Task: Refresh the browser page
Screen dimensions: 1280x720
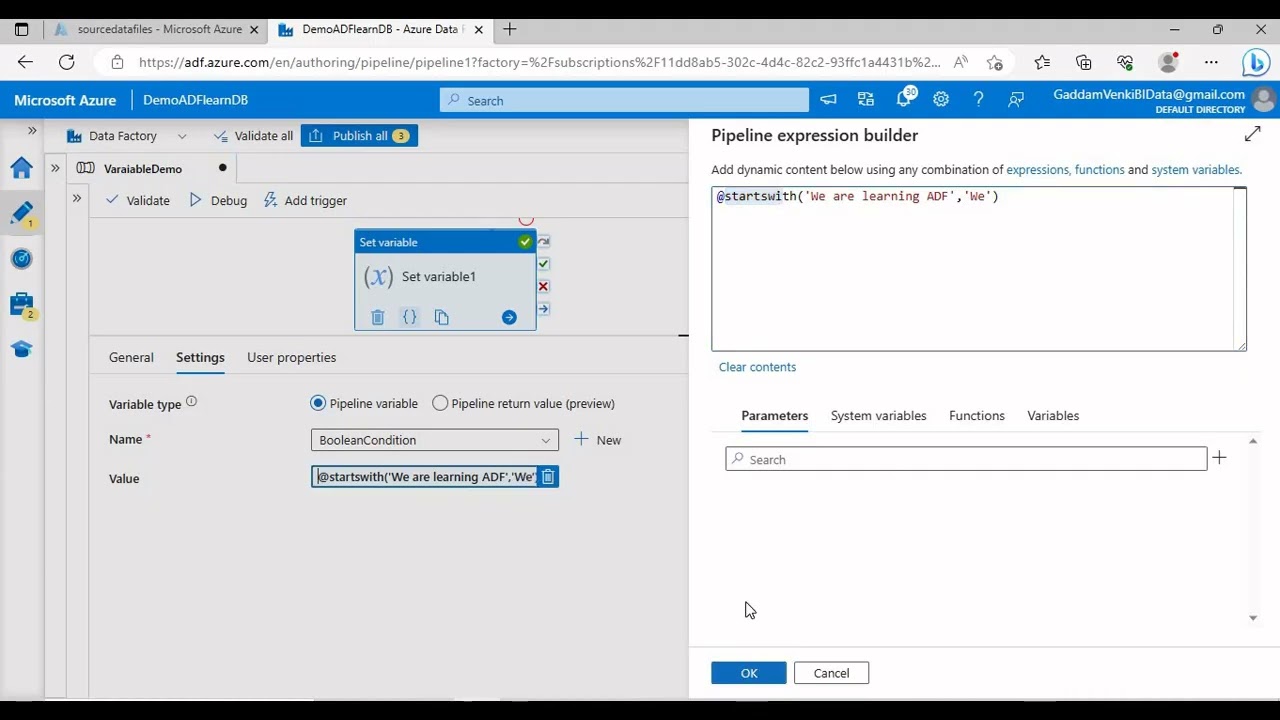Action: pyautogui.click(x=66, y=62)
